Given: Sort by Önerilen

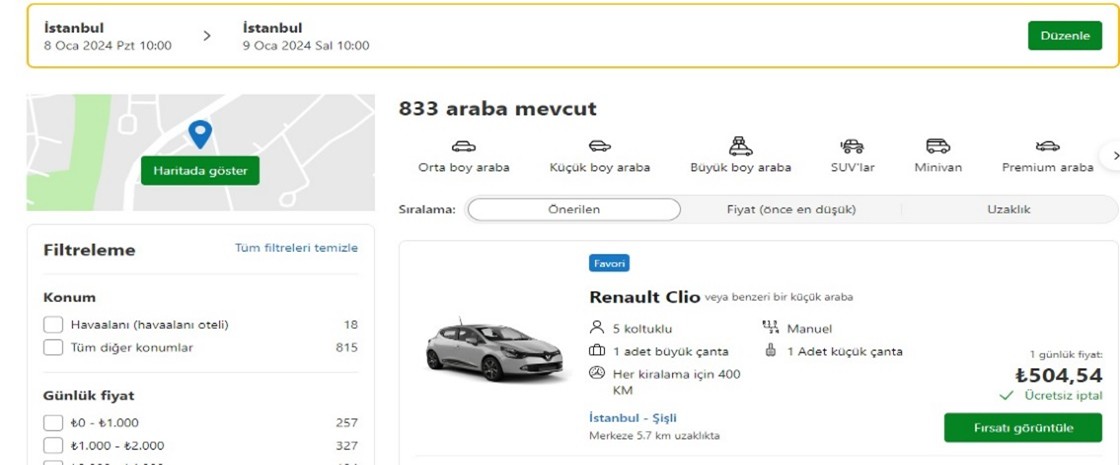Looking at the screenshot, I should pos(574,210).
